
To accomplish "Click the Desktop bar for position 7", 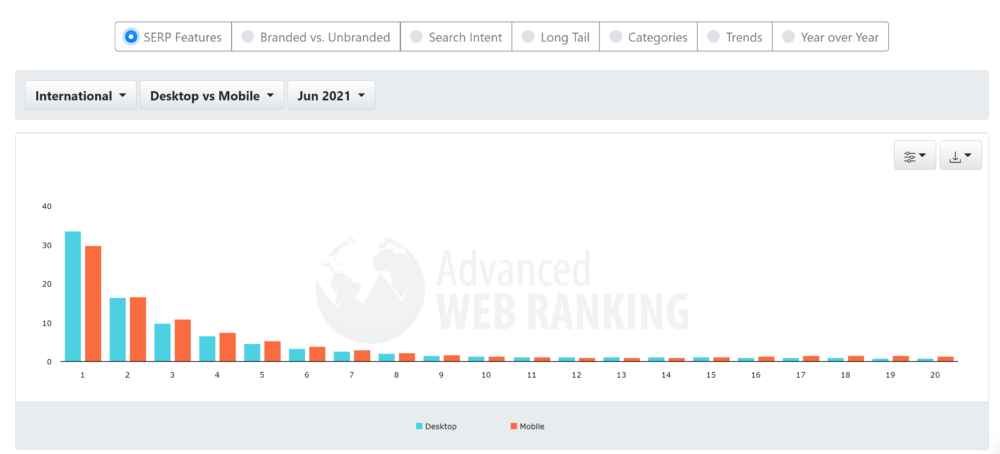I will 342,356.
